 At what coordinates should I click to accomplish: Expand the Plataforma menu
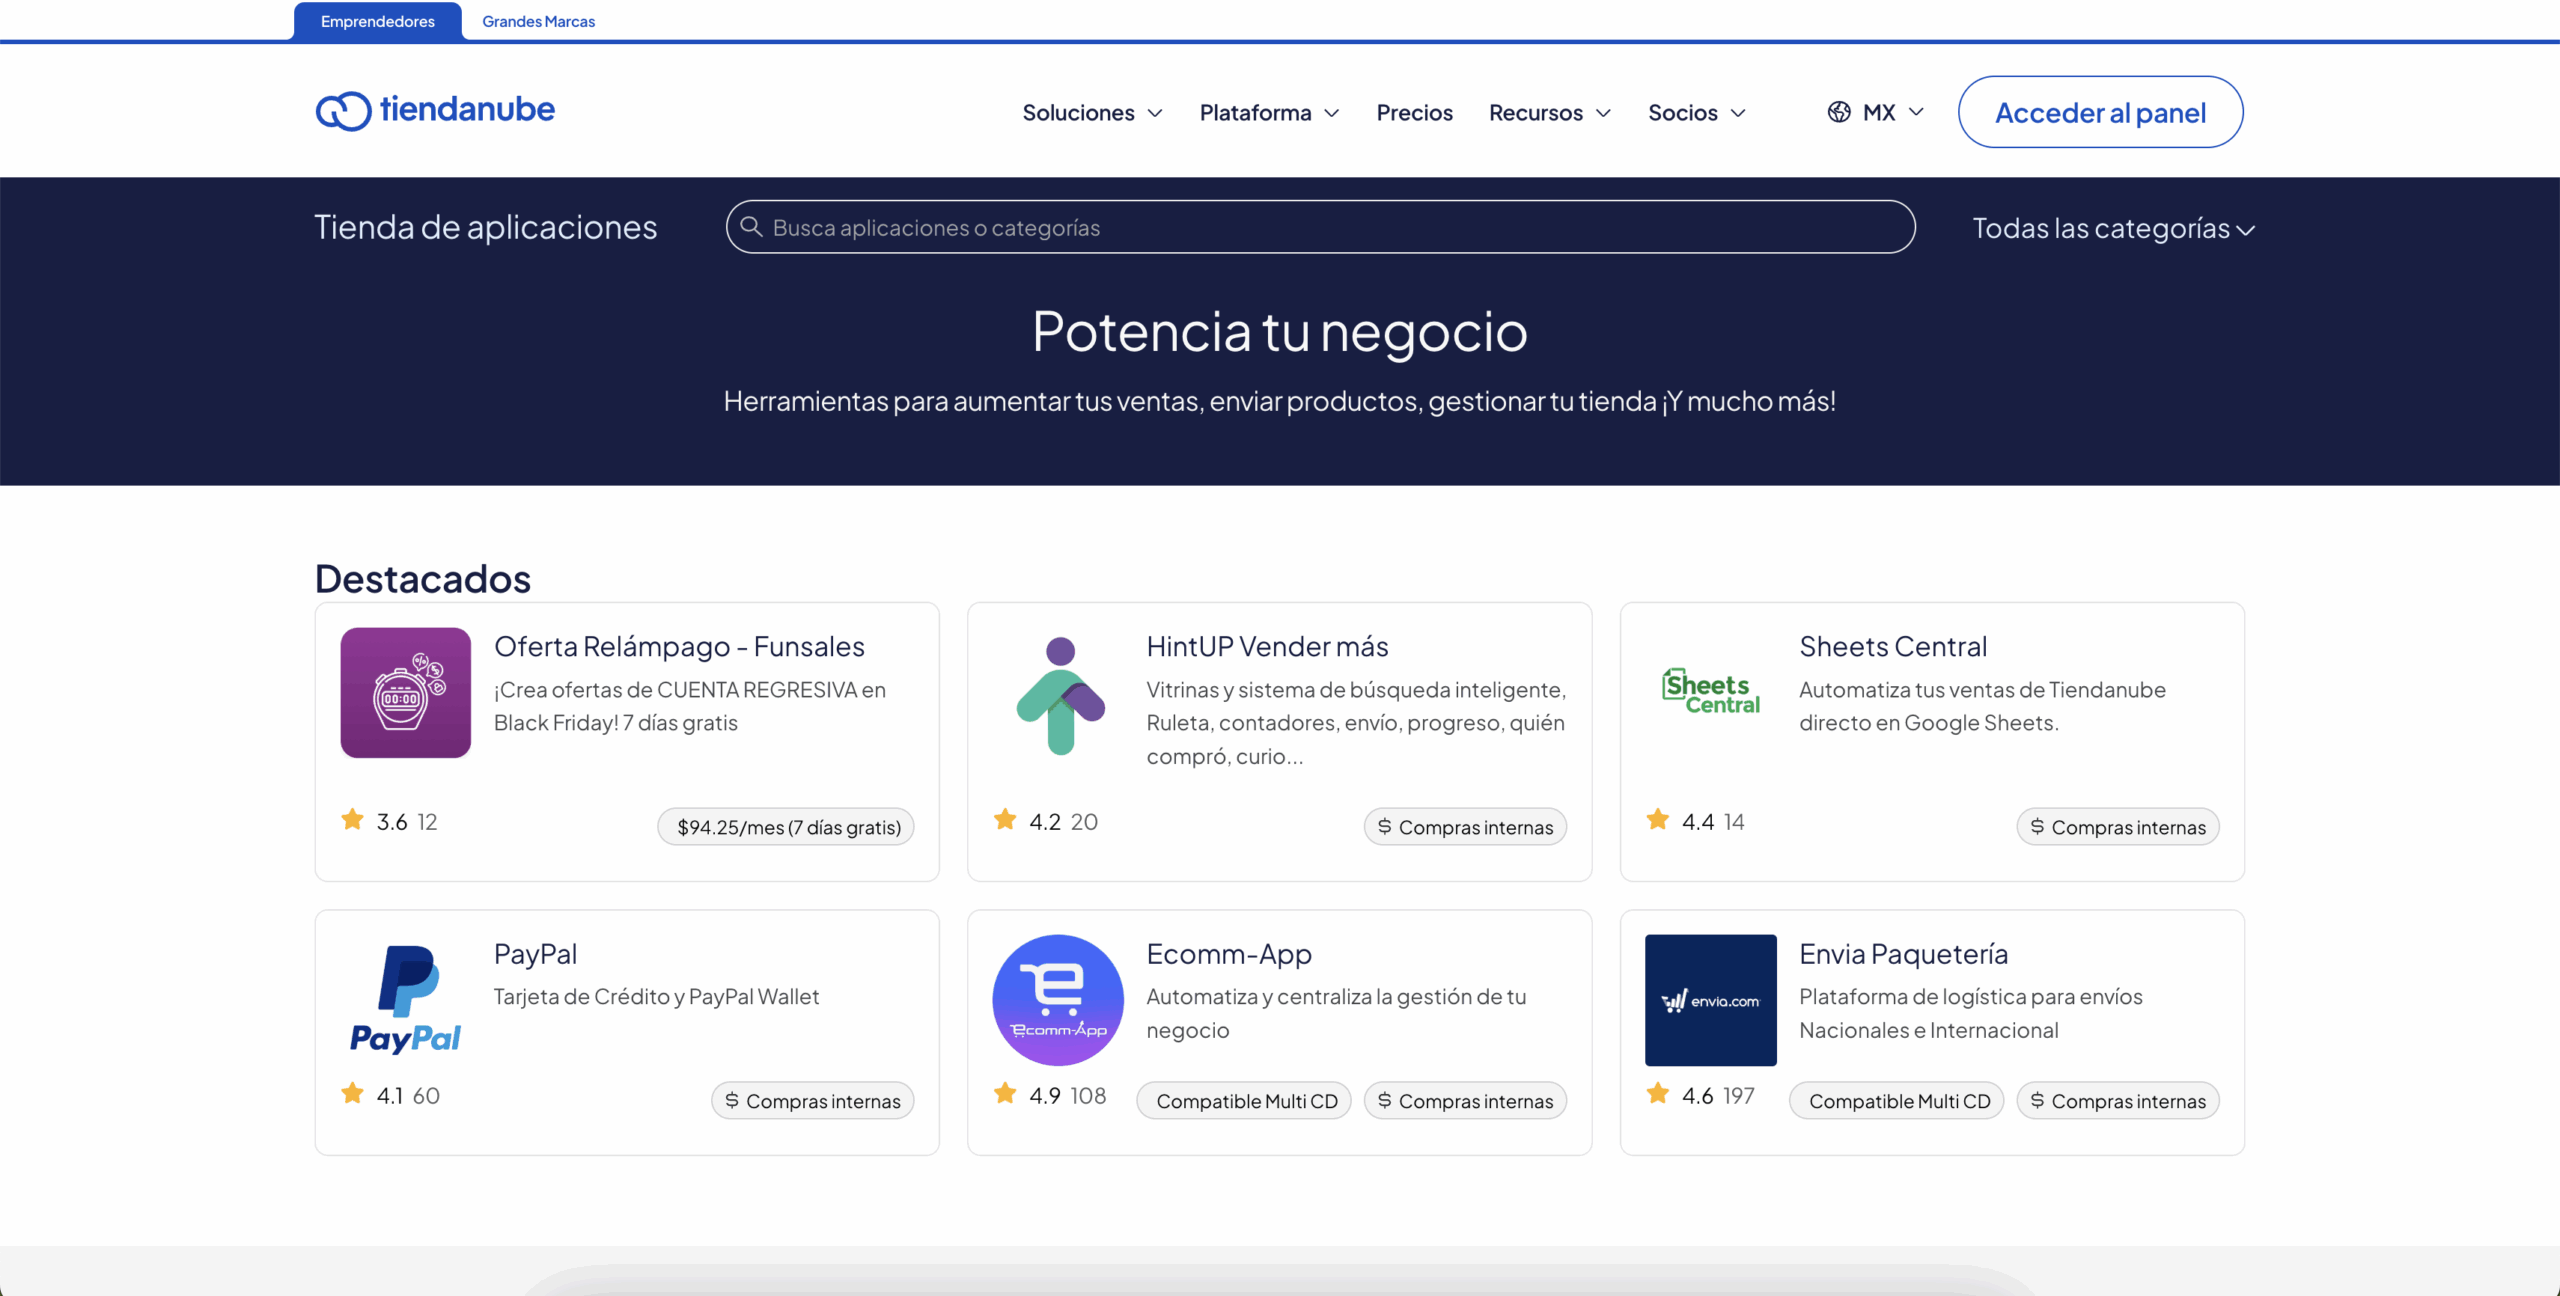coord(1269,112)
